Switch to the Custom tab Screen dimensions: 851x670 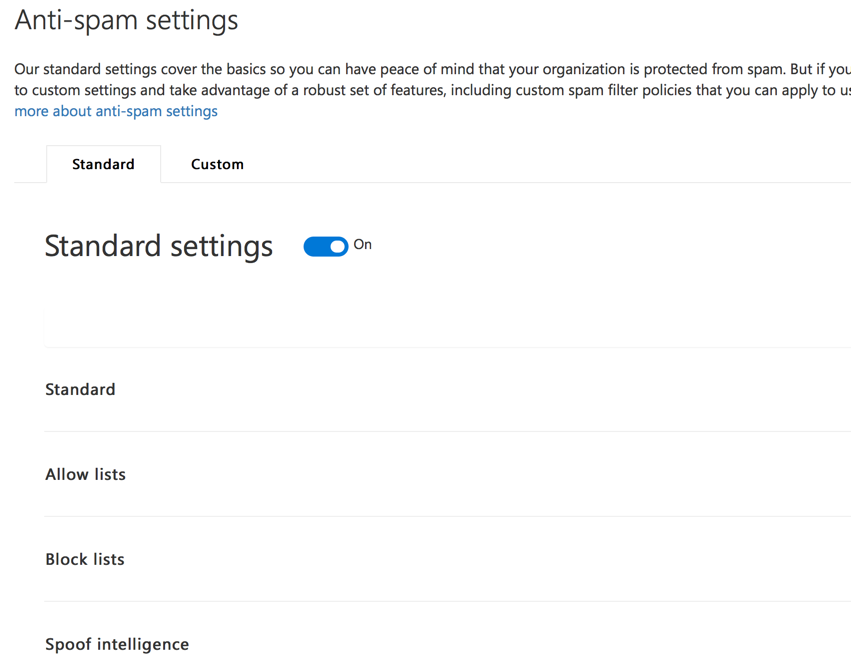click(217, 164)
